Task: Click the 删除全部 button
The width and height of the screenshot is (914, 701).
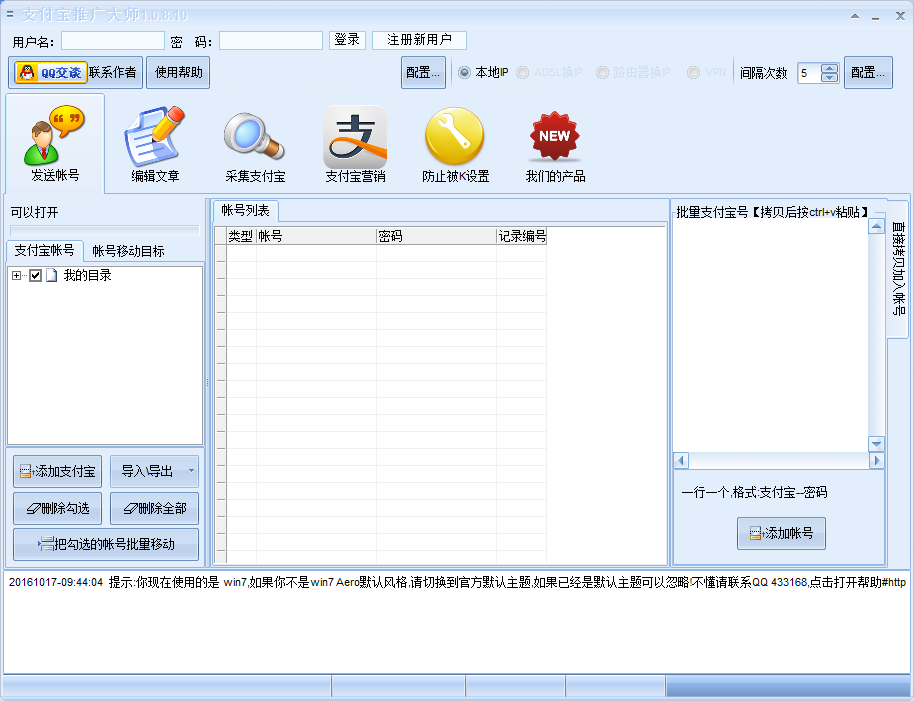Action: point(154,508)
